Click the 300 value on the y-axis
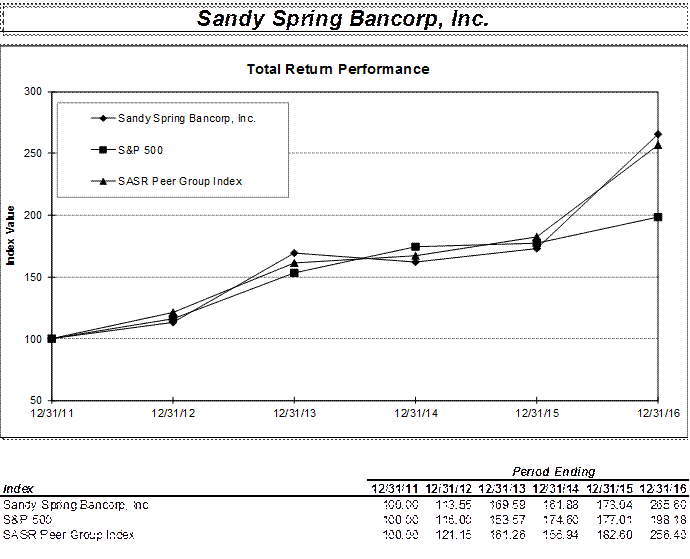 pos(34,92)
